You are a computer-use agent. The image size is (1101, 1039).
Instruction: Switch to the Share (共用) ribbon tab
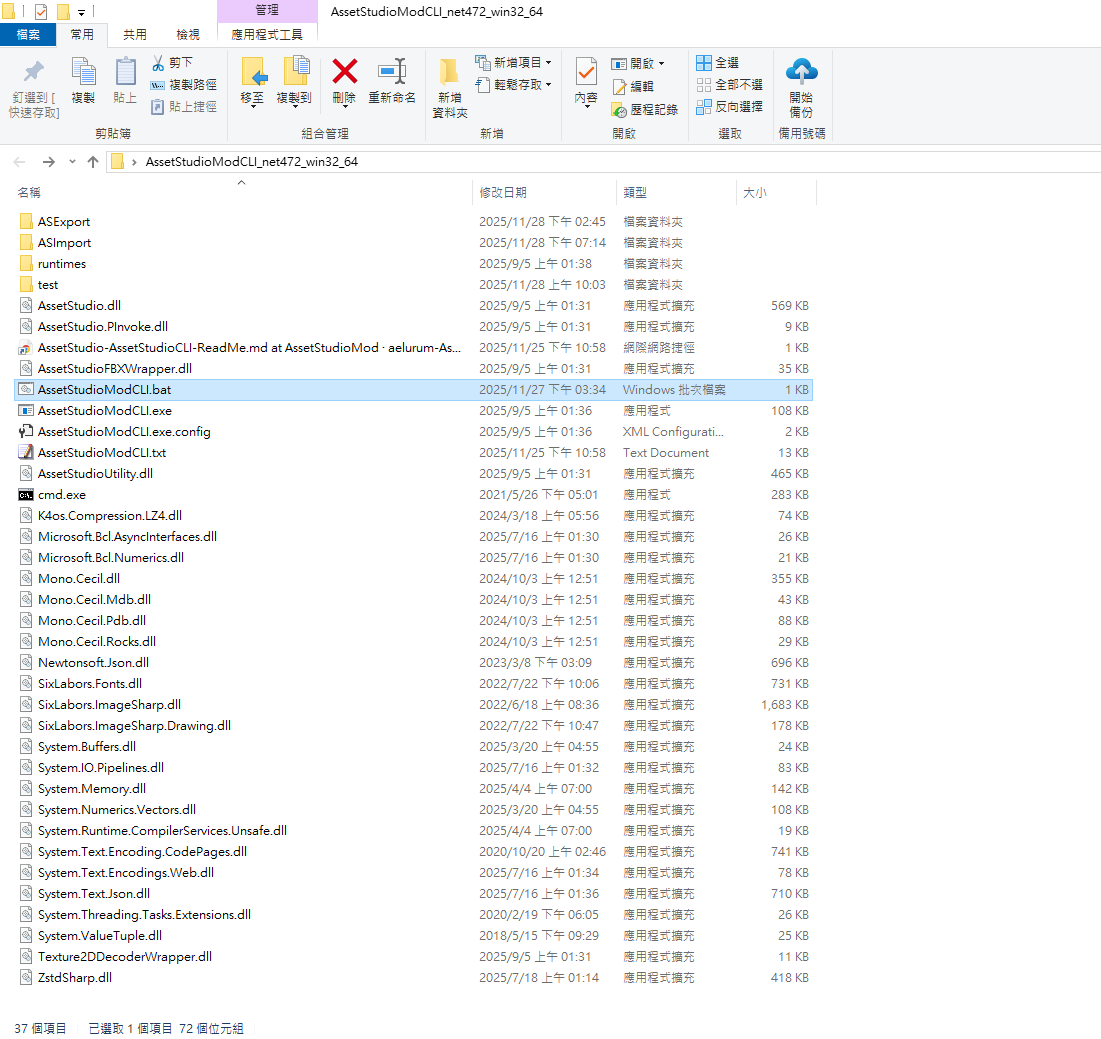[x=134, y=34]
